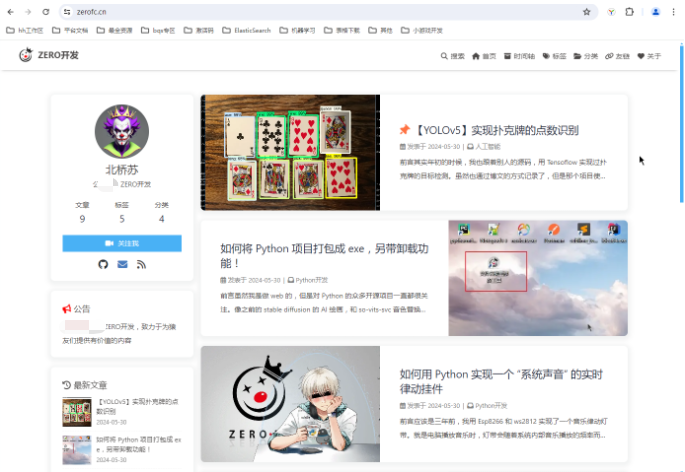Open the desktop clouds post cover image
This screenshot has width=685, height=472.
click(538, 278)
